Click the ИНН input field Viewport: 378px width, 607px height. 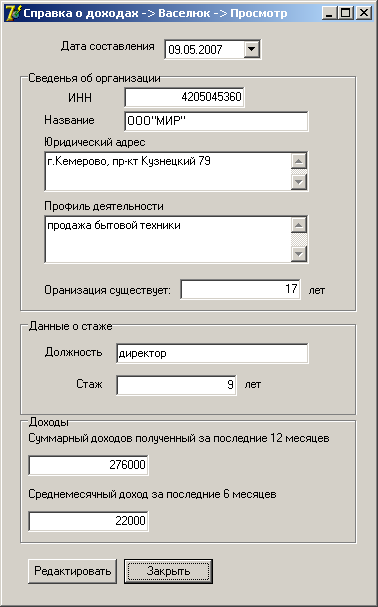(x=184, y=97)
